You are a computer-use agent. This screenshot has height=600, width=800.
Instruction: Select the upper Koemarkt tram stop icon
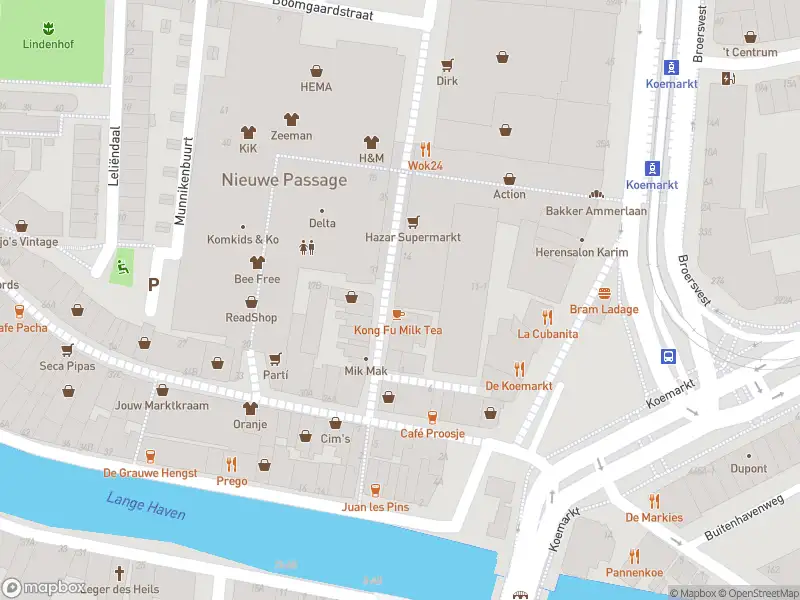(x=671, y=67)
